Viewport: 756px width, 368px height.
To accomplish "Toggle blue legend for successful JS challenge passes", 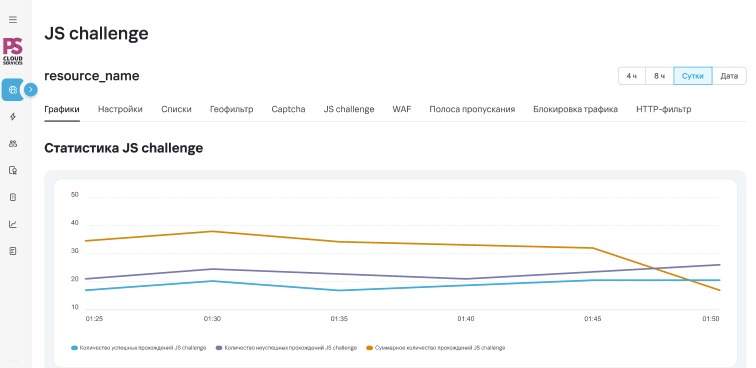I will [139, 348].
